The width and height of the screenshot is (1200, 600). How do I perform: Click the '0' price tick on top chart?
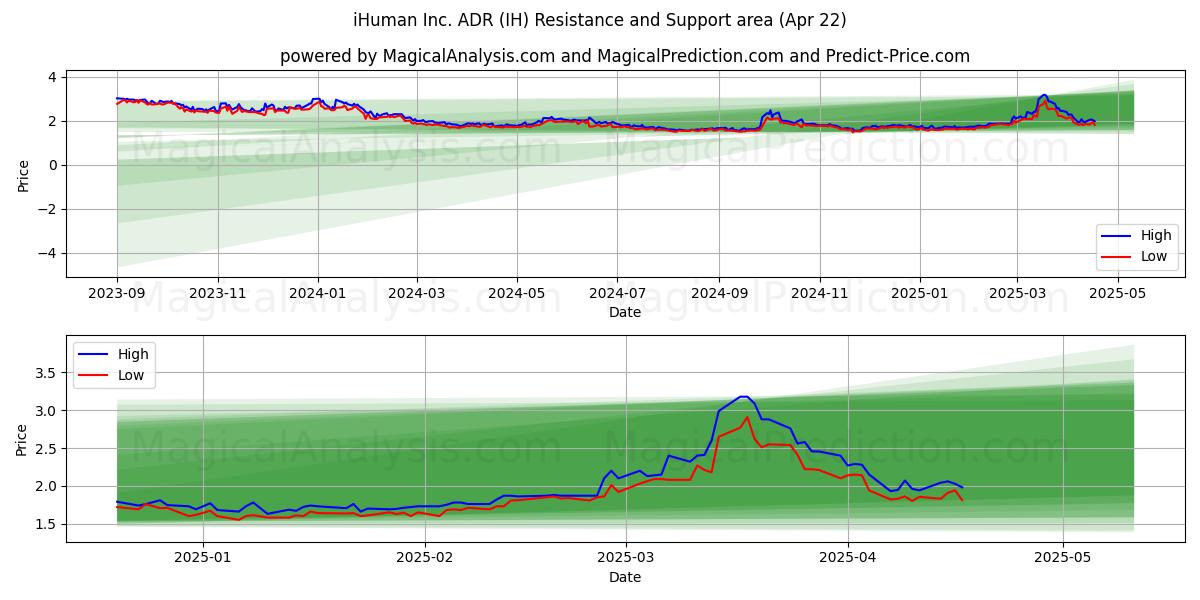coord(53,165)
